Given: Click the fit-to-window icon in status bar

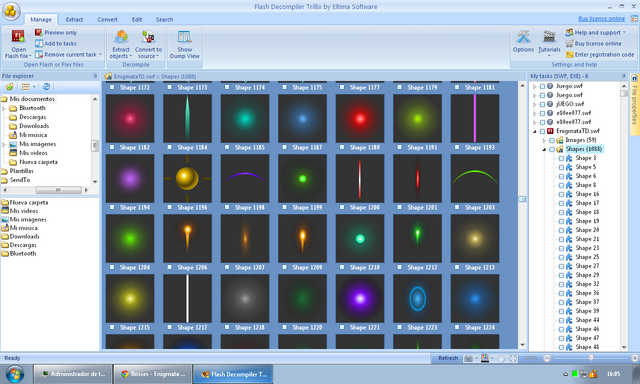Looking at the screenshot, I should 513,358.
